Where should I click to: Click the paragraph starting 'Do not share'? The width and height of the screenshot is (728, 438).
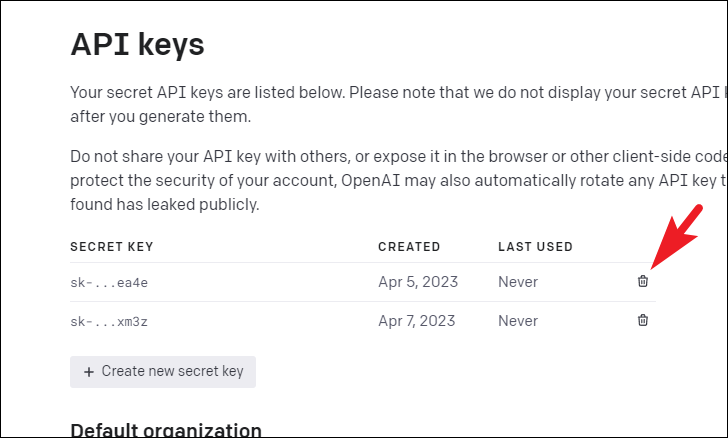(x=390, y=181)
